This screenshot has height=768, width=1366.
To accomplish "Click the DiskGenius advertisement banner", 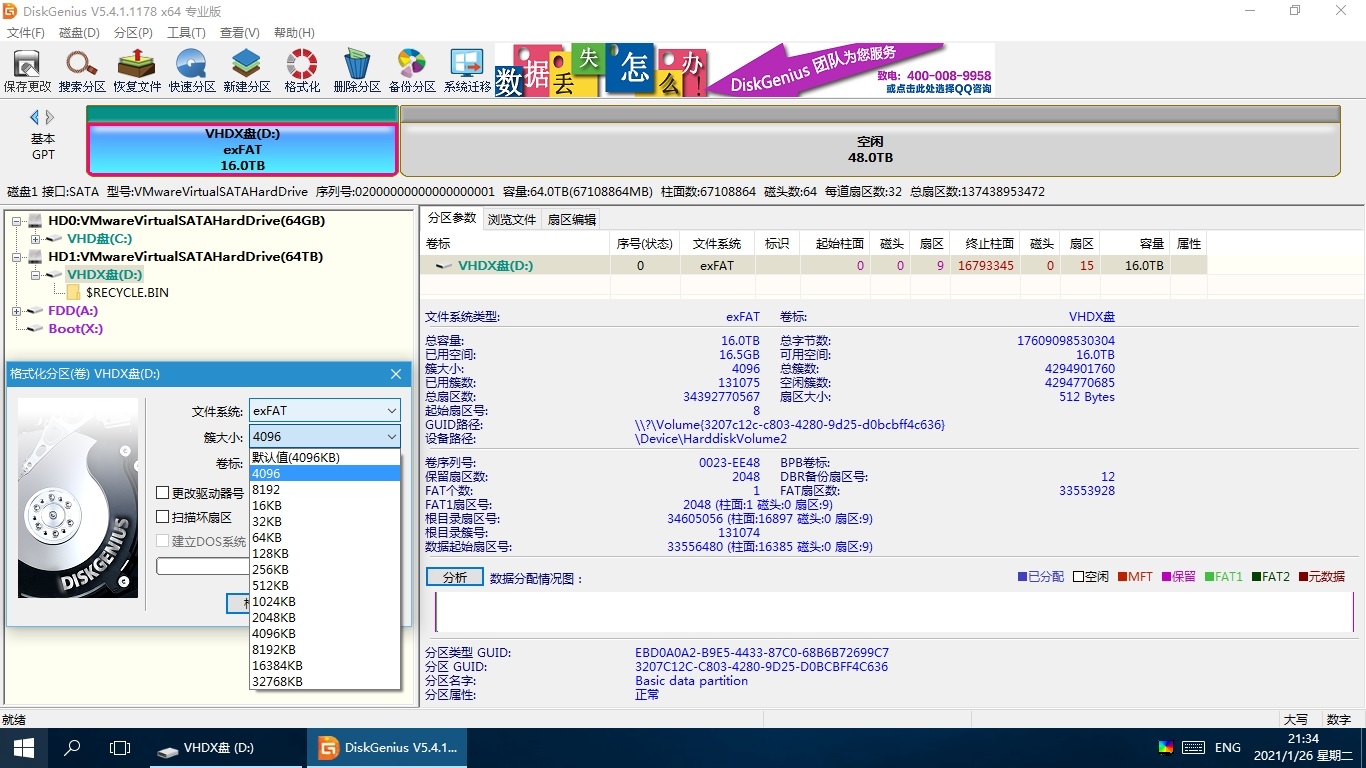I will (x=745, y=70).
